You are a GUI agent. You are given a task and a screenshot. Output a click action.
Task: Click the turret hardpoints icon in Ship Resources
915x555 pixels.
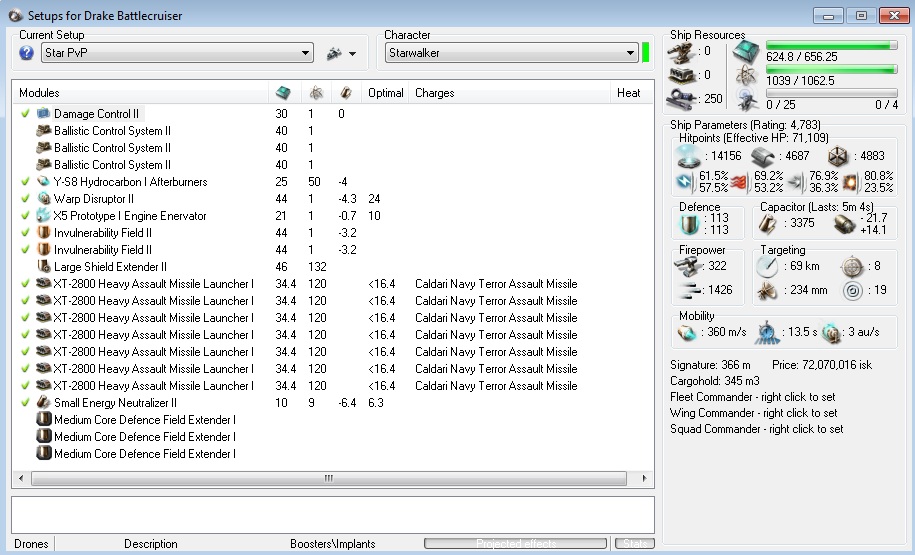point(680,53)
